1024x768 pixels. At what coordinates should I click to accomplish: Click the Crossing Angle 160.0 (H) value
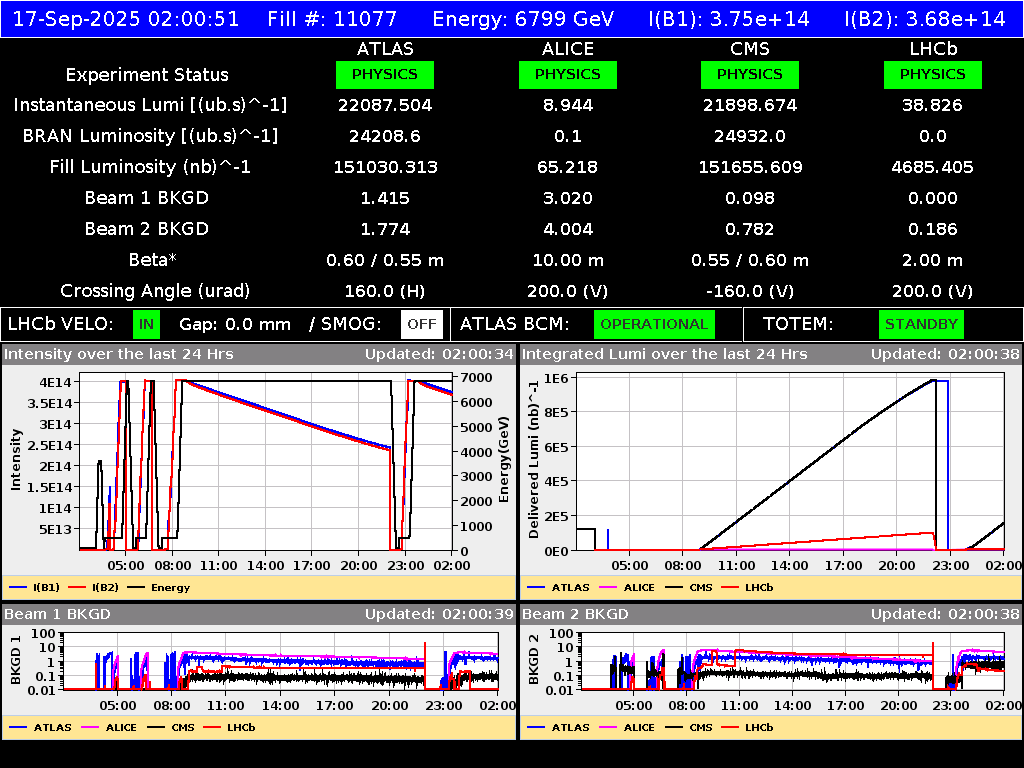click(384, 291)
